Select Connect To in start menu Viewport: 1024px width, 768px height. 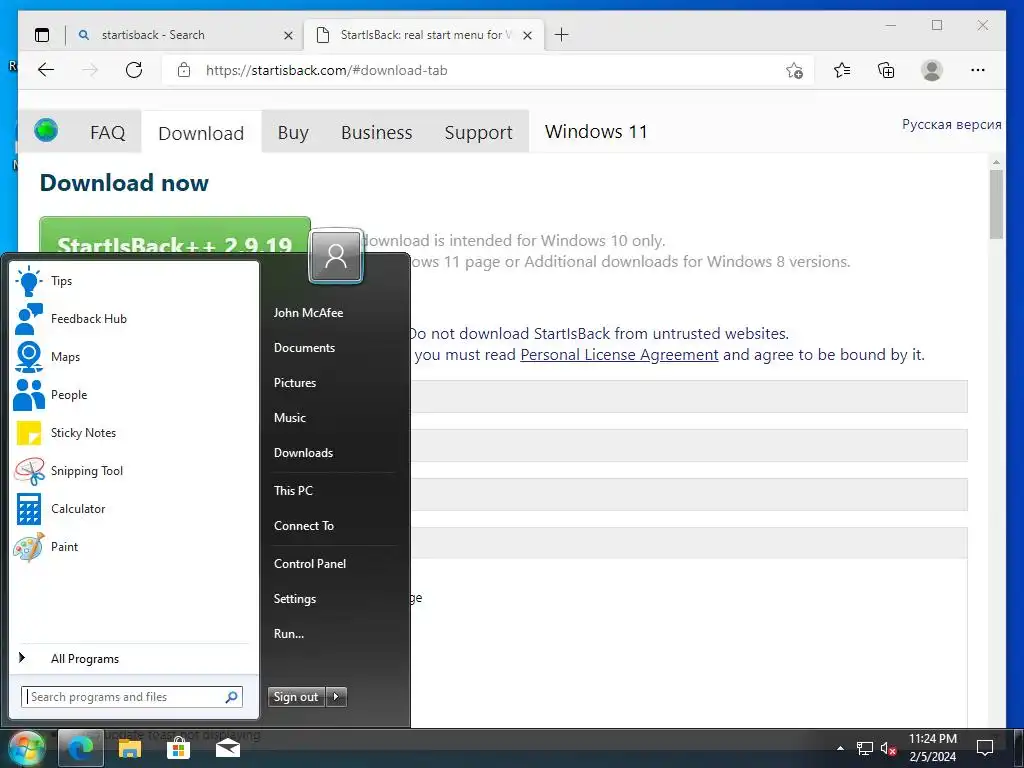304,526
